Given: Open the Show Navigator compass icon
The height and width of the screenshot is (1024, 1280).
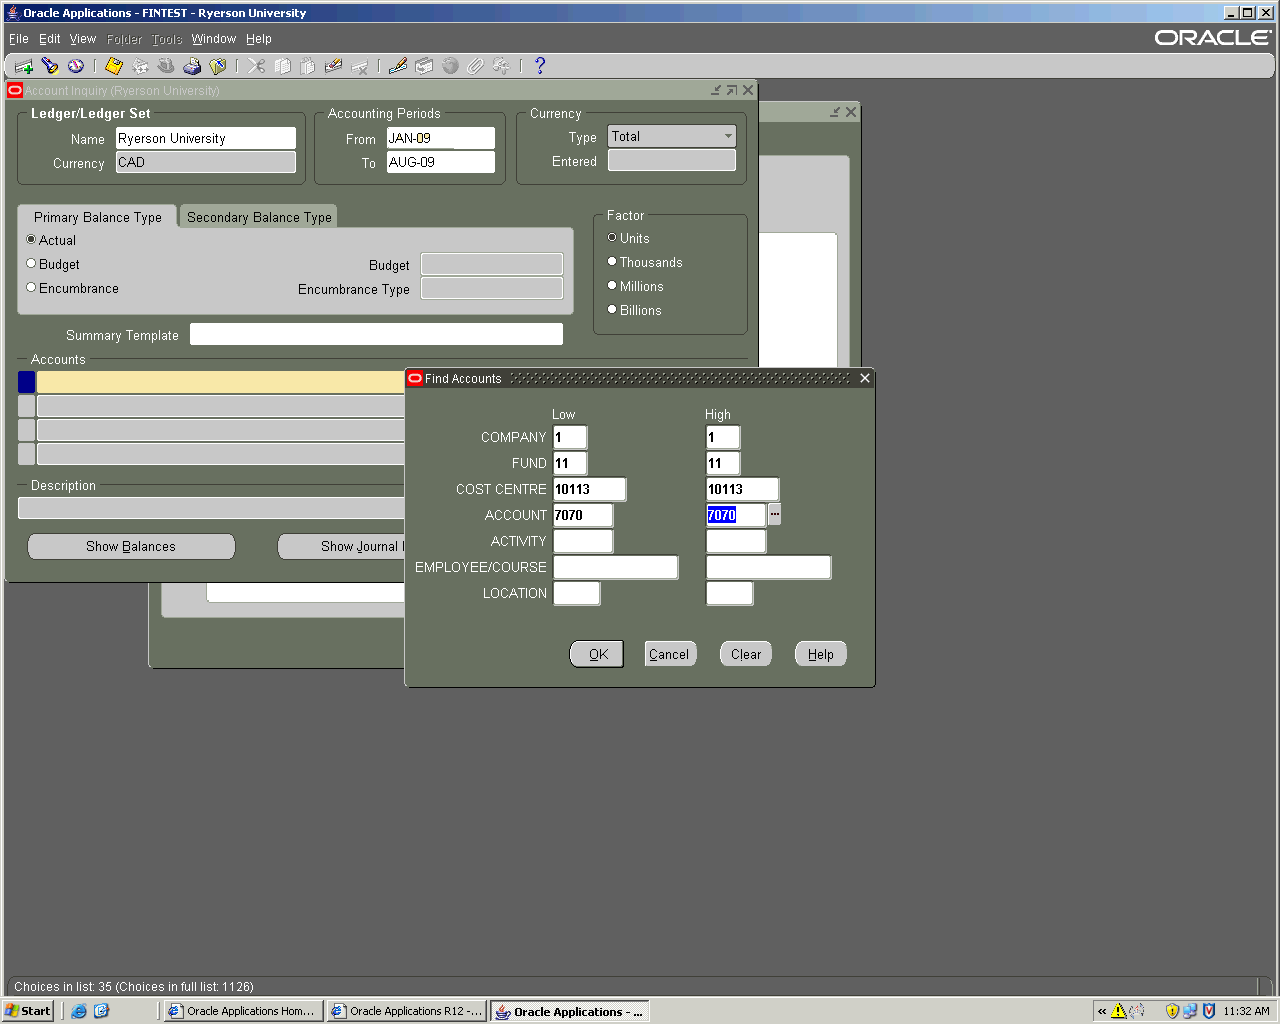Looking at the screenshot, I should [76, 66].
